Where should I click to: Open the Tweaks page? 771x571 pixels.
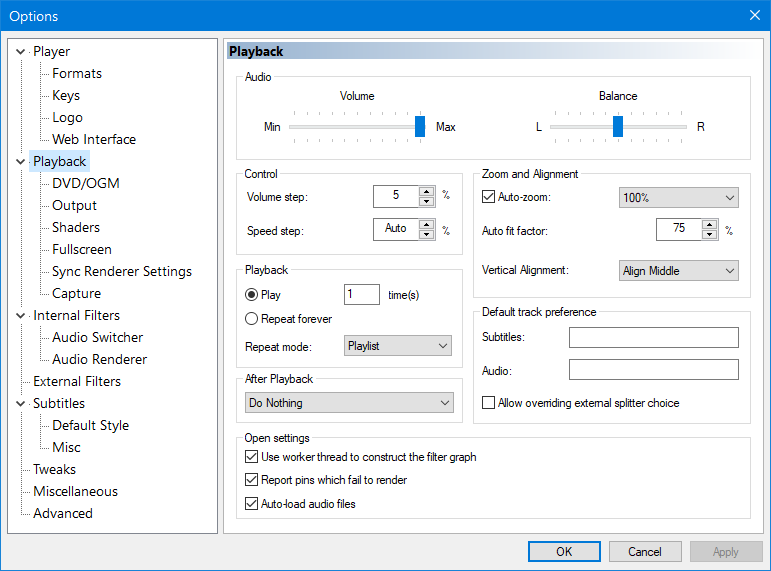click(x=55, y=470)
